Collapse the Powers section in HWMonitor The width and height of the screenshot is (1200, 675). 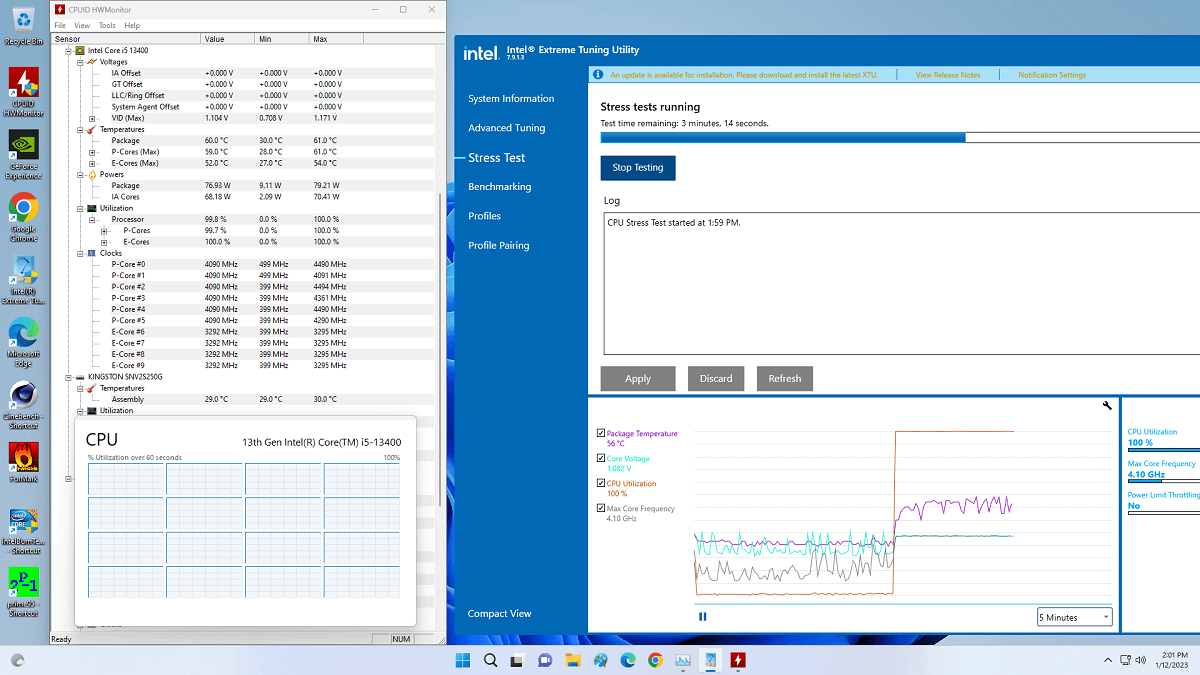[x=80, y=174]
